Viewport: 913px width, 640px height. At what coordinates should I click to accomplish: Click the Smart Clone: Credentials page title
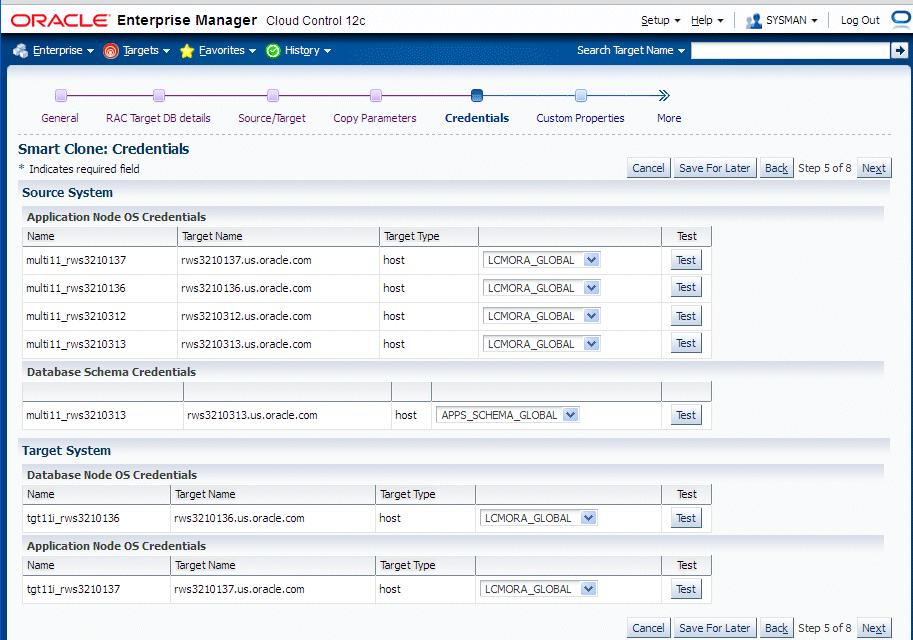[104, 149]
